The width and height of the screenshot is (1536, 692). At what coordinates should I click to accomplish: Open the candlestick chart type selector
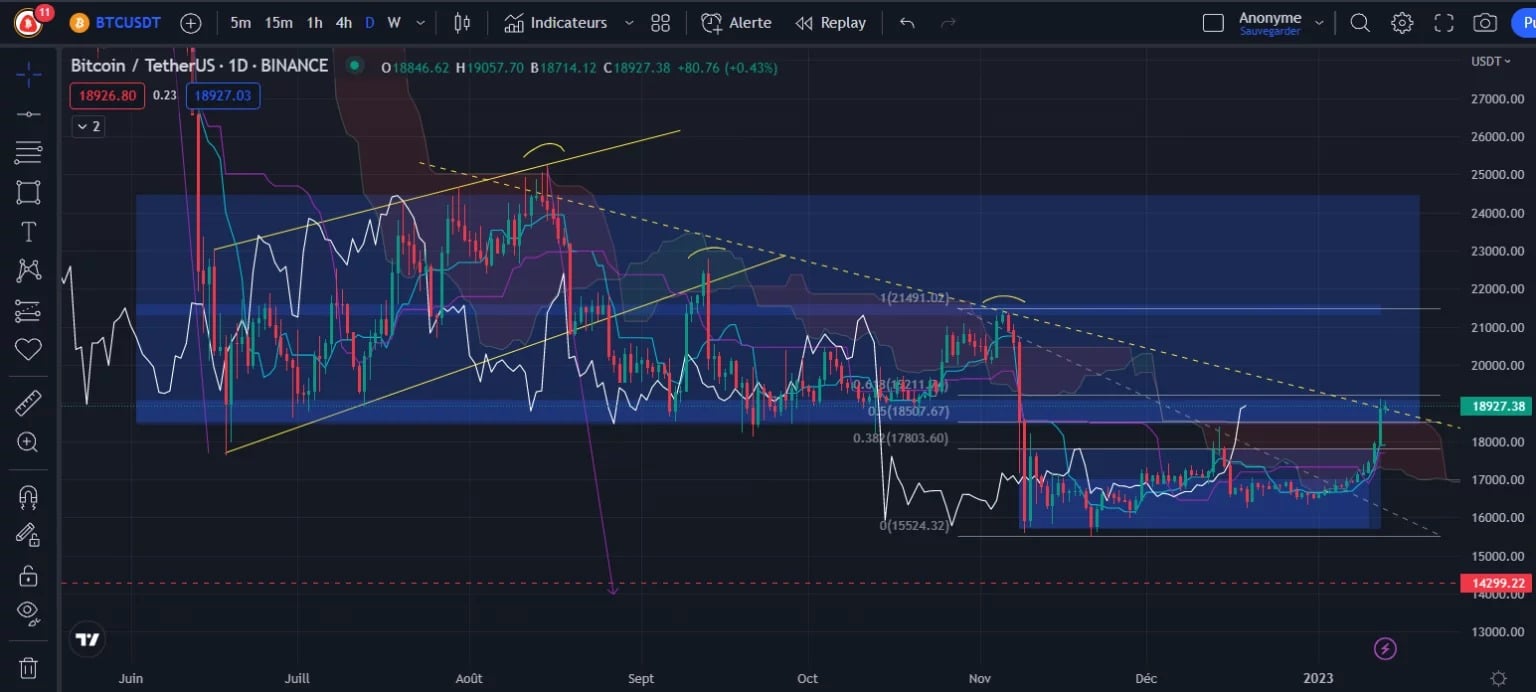pyautogui.click(x=462, y=23)
